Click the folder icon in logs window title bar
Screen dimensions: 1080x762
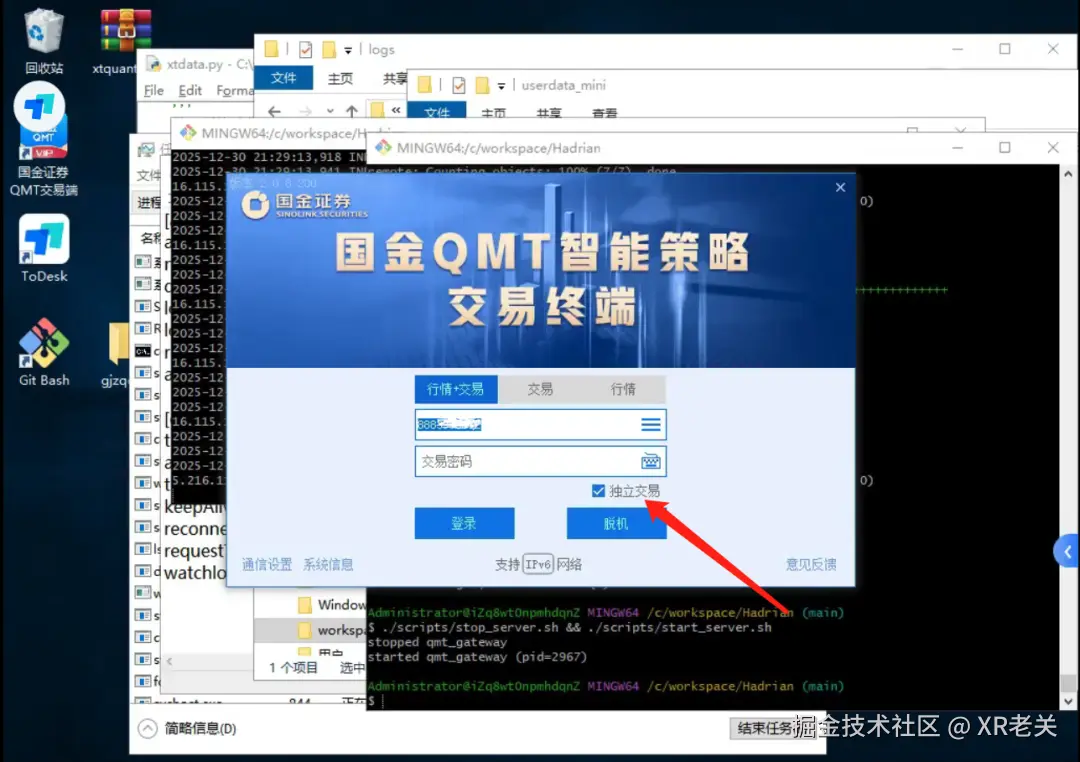(271, 49)
